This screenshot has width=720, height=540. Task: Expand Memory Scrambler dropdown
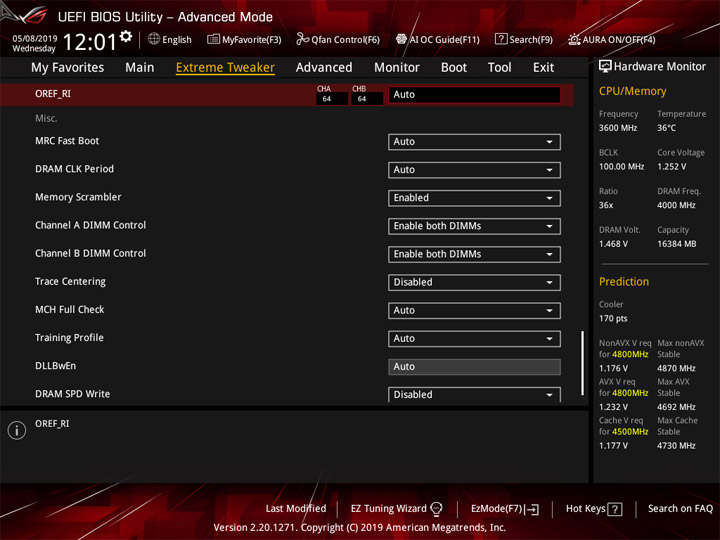(x=474, y=198)
